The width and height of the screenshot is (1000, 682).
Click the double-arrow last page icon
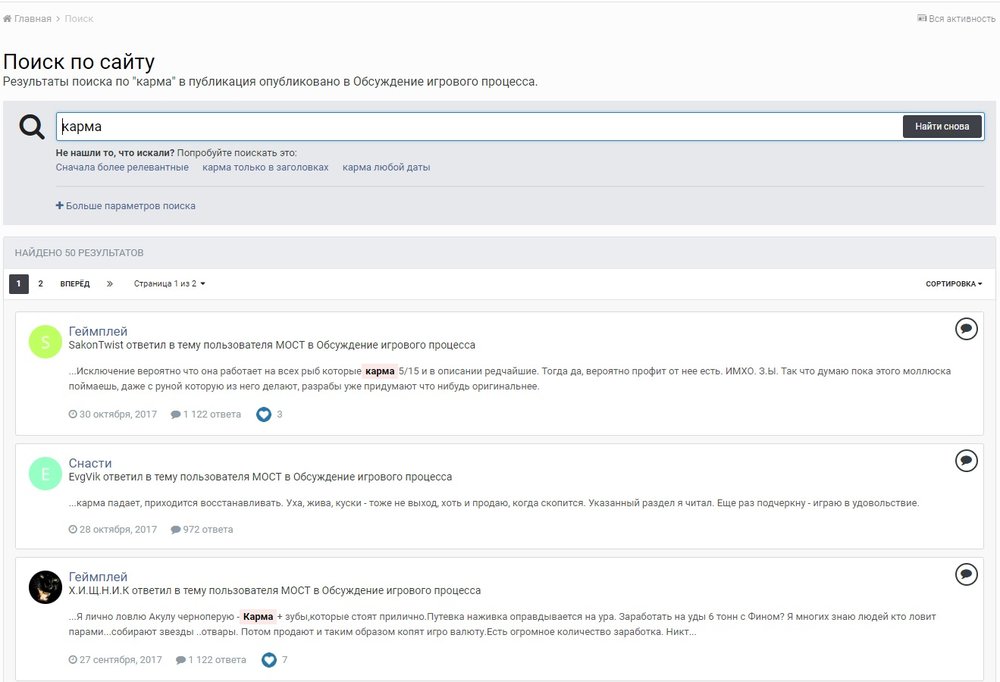(x=110, y=284)
